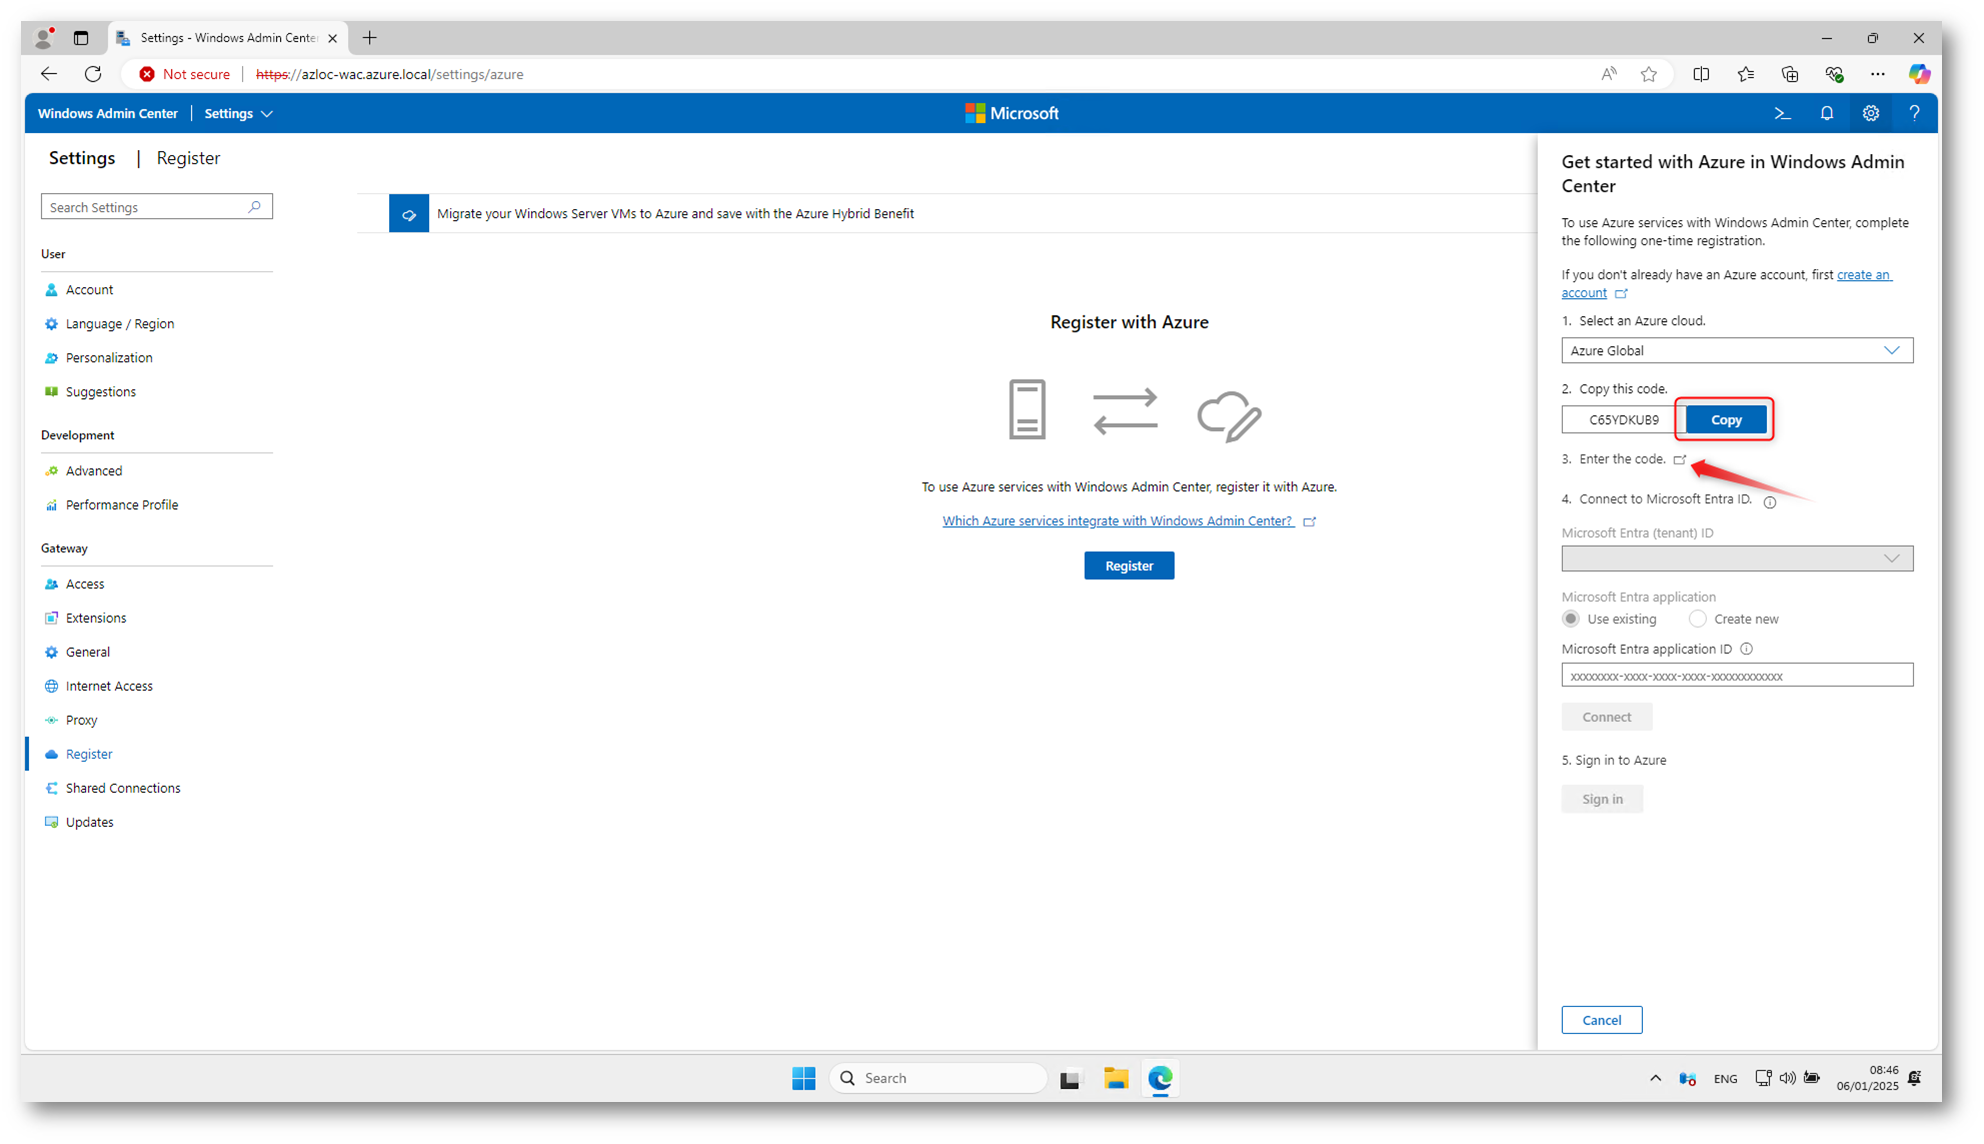Viewport: 1984px width, 1144px height.
Task: Open the tab actions menu icon
Action: coord(81,38)
